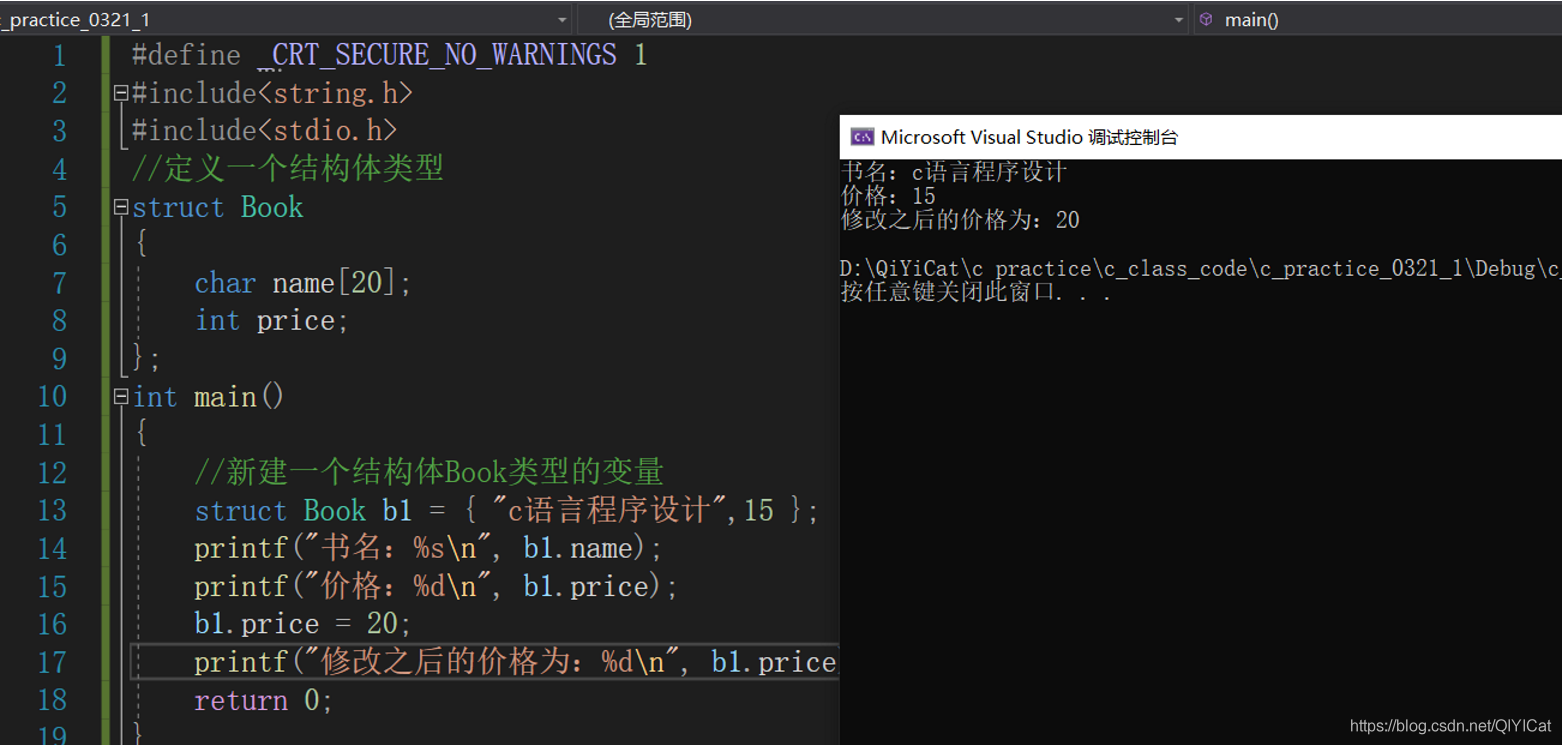The width and height of the screenshot is (1562, 745).
Task: Click line number 1 in the gutter
Action: 59,55
